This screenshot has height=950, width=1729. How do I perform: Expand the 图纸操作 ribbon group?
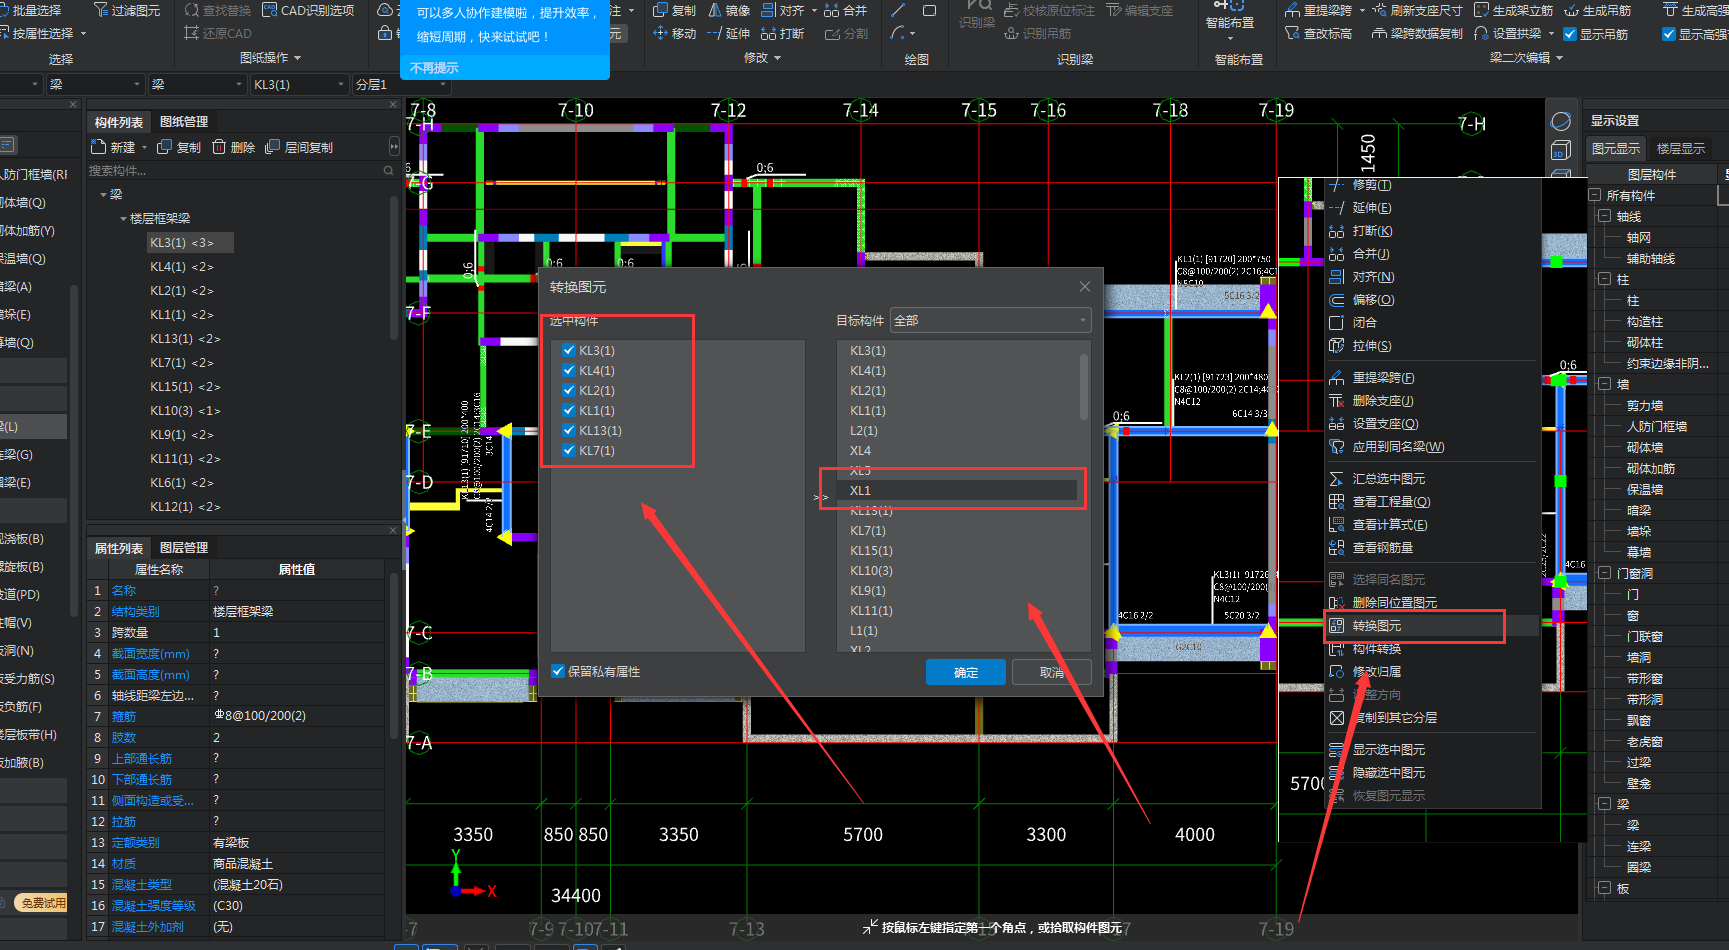(270, 58)
